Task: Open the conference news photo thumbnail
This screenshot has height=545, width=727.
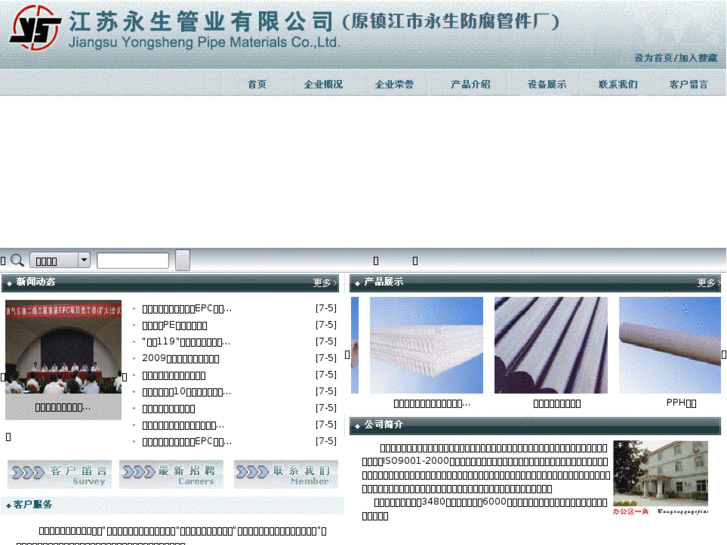Action: pos(64,347)
